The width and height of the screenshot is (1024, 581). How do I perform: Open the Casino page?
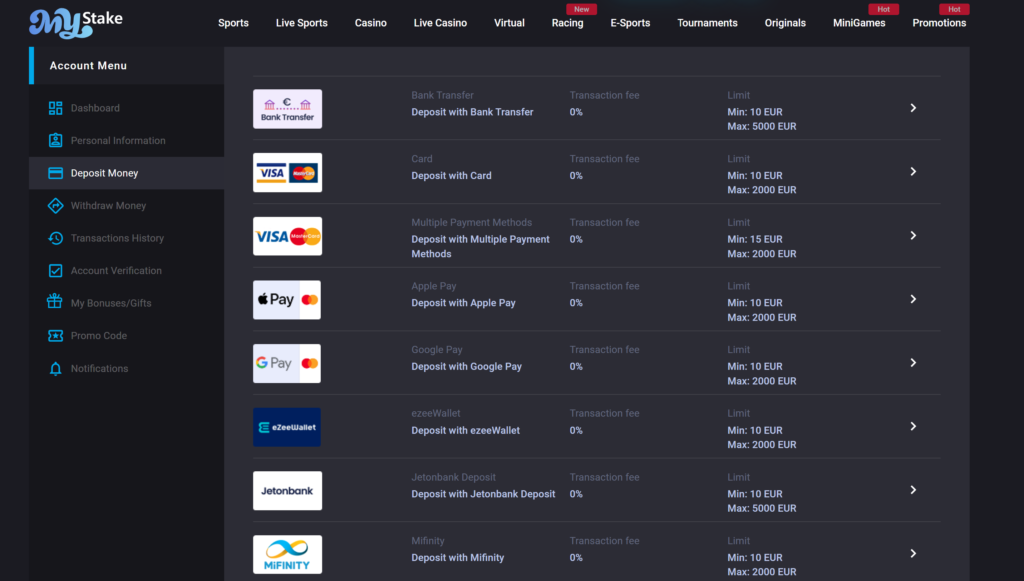click(x=370, y=23)
